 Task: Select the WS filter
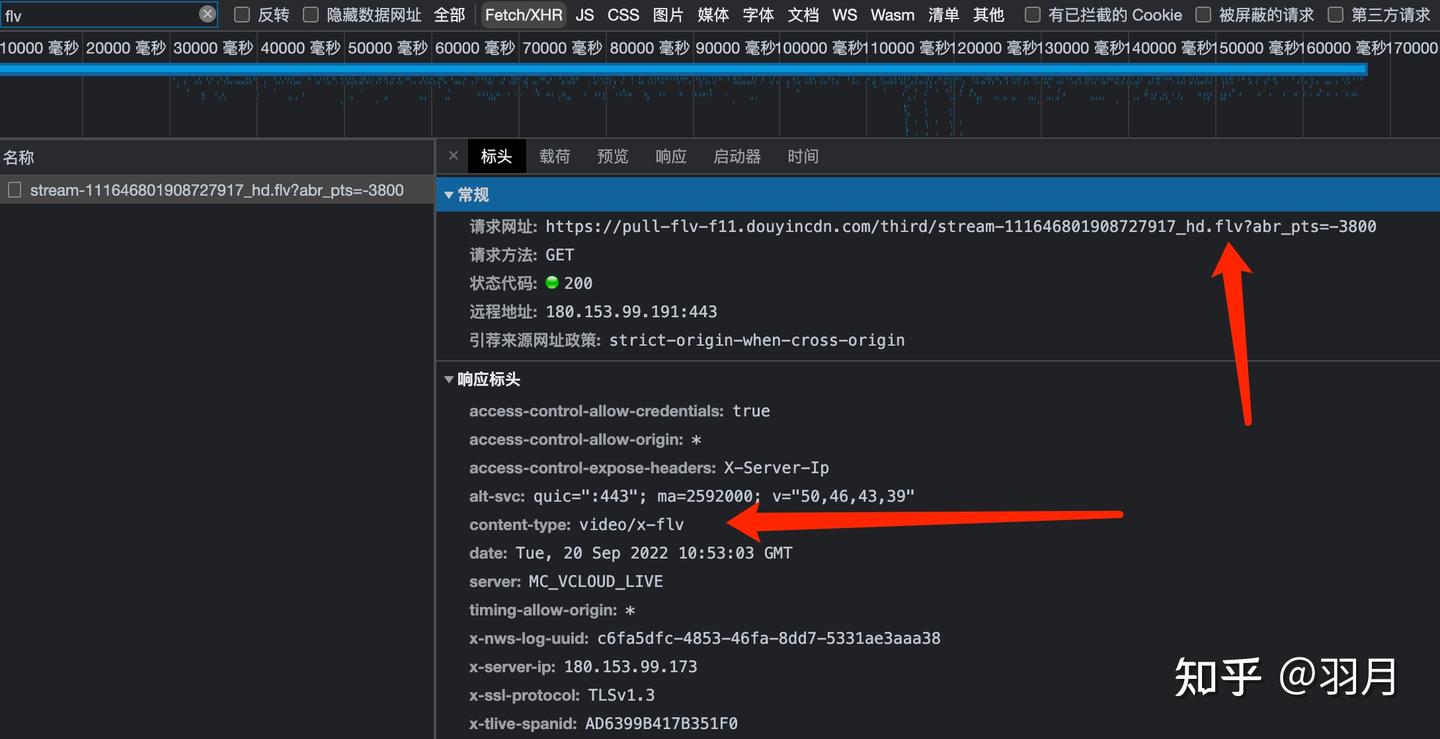[844, 14]
